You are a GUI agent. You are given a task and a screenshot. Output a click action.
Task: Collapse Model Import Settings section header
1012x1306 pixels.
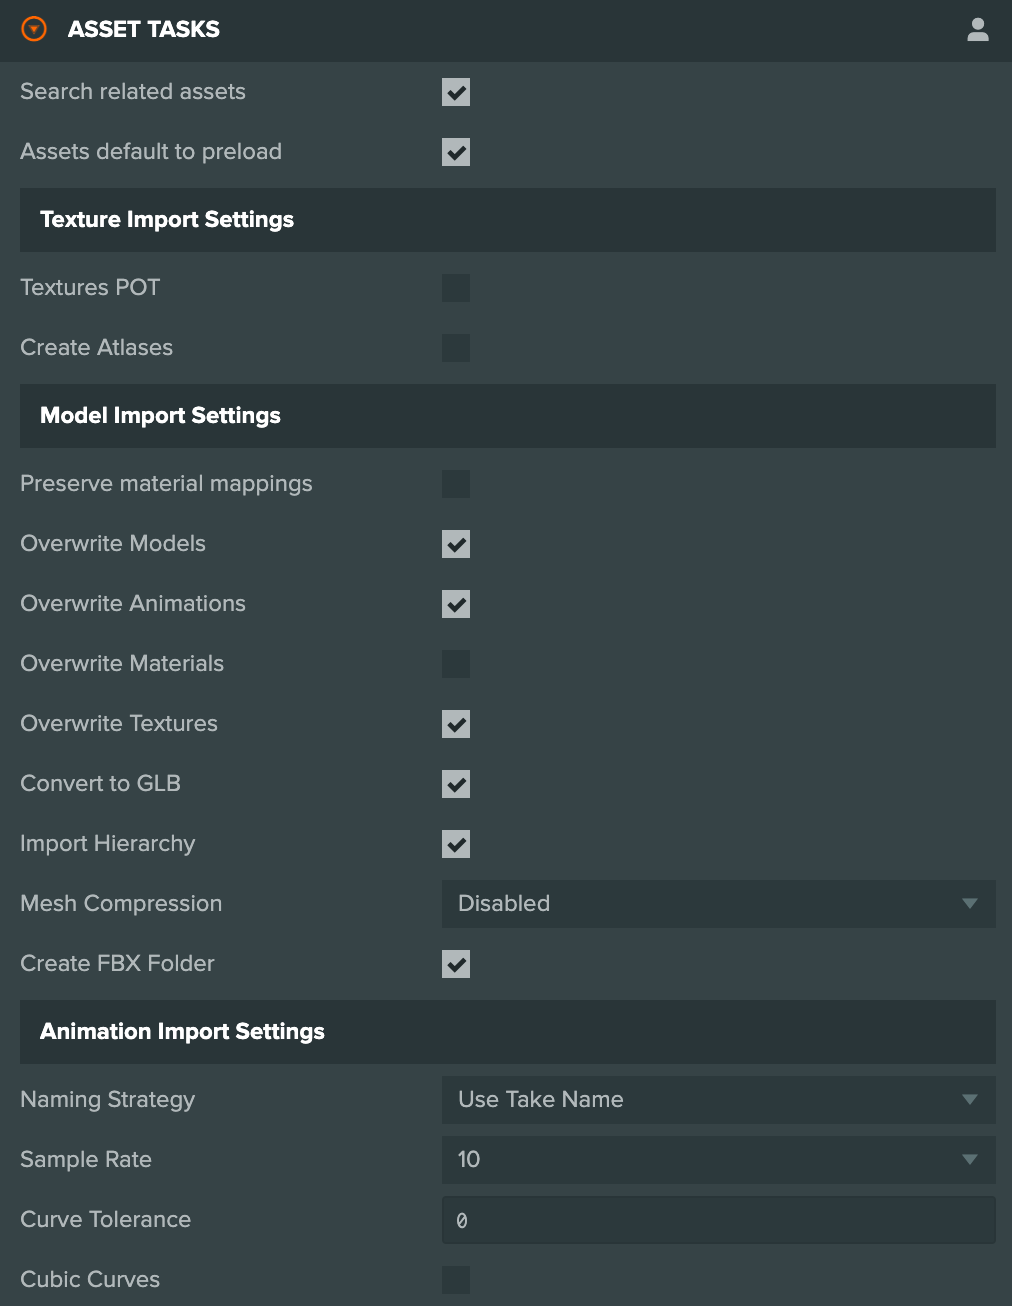(508, 416)
